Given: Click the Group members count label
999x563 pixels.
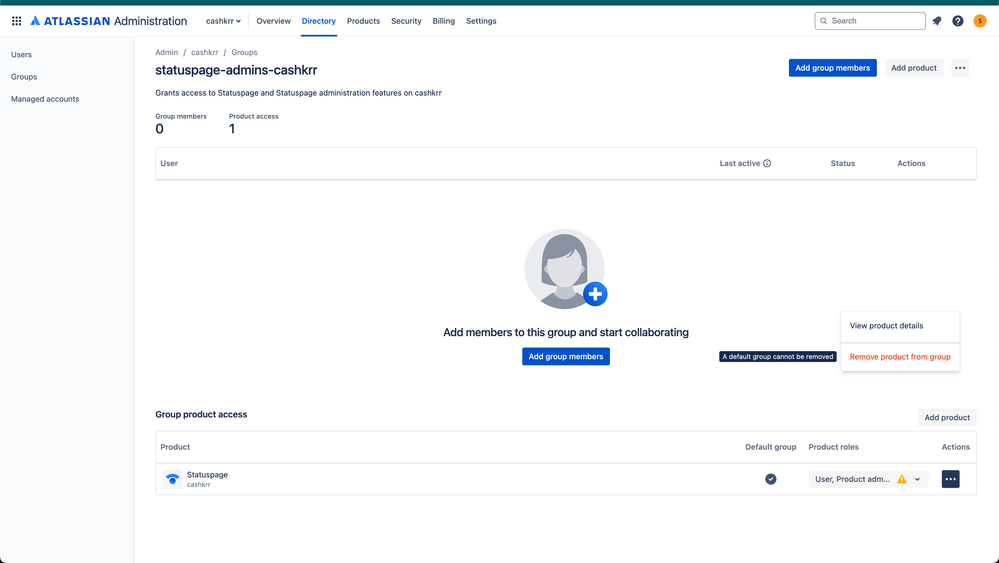Looking at the screenshot, I should coord(181,117).
